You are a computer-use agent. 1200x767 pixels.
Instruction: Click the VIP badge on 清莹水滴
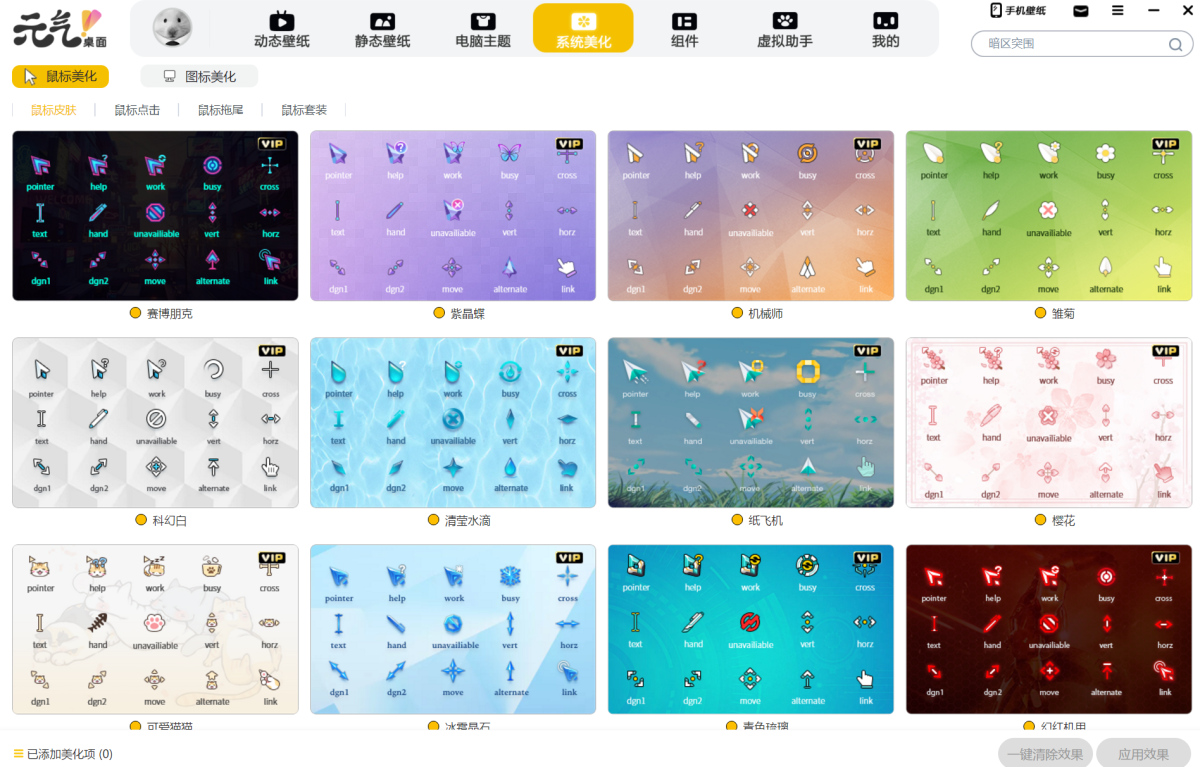tap(569, 351)
